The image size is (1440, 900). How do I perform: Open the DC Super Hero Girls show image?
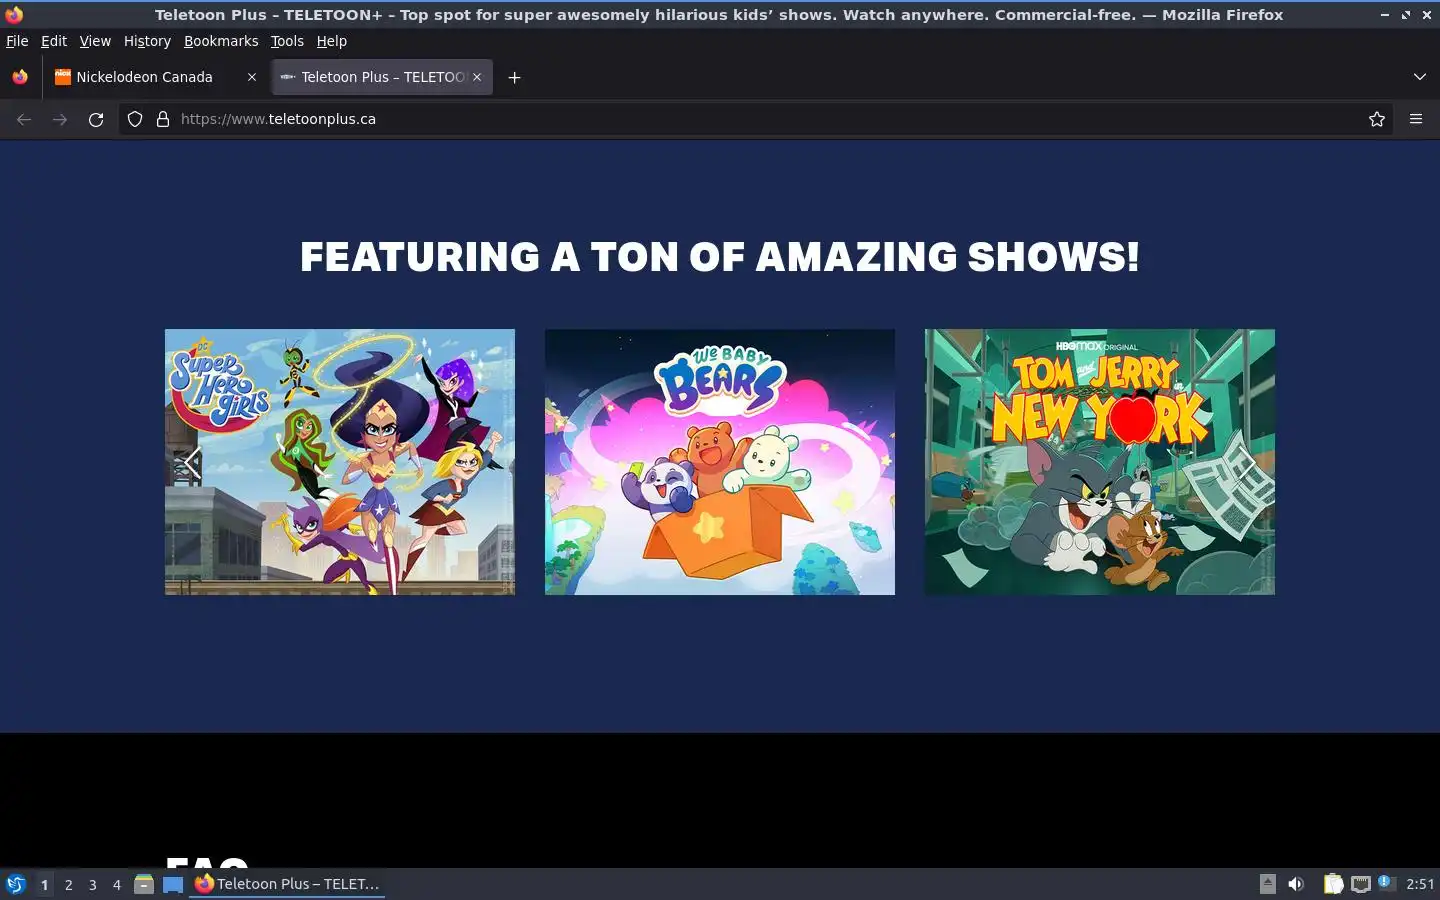tap(340, 462)
